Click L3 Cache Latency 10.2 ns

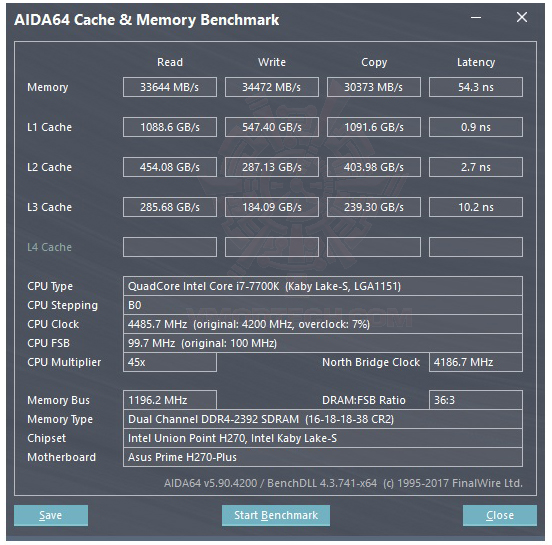tap(476, 207)
